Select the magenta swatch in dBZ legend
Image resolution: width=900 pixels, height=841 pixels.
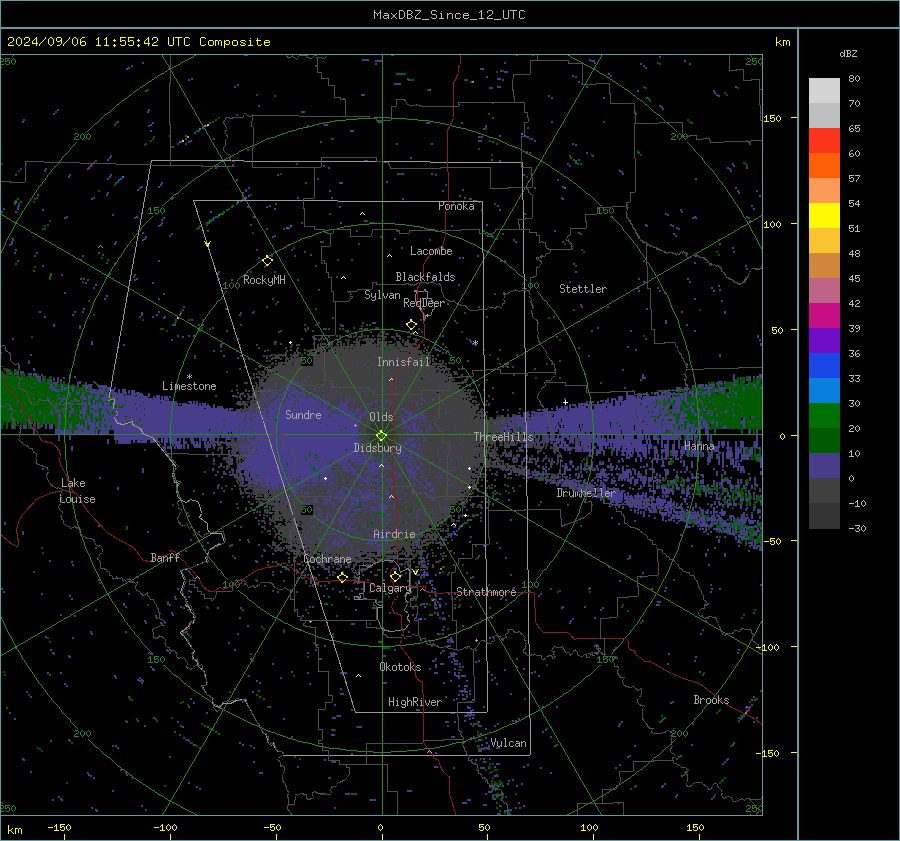824,315
